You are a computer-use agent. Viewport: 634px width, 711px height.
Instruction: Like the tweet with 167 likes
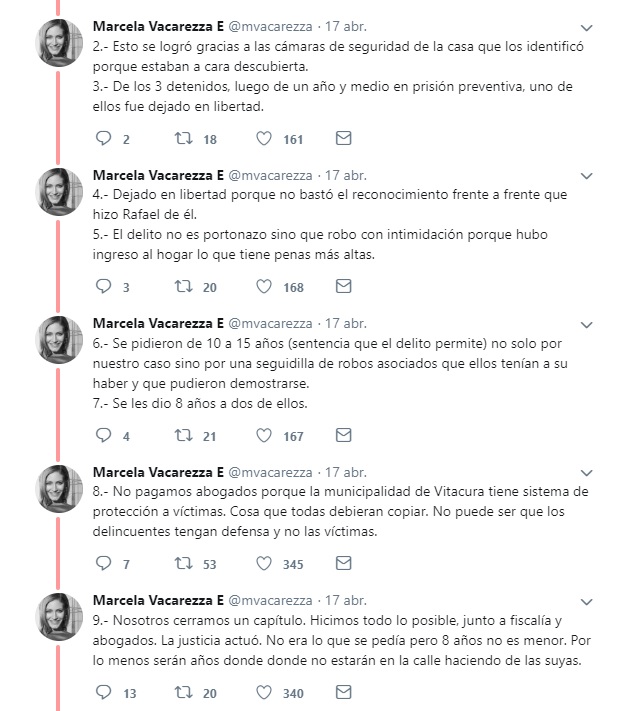pyautogui.click(x=264, y=436)
